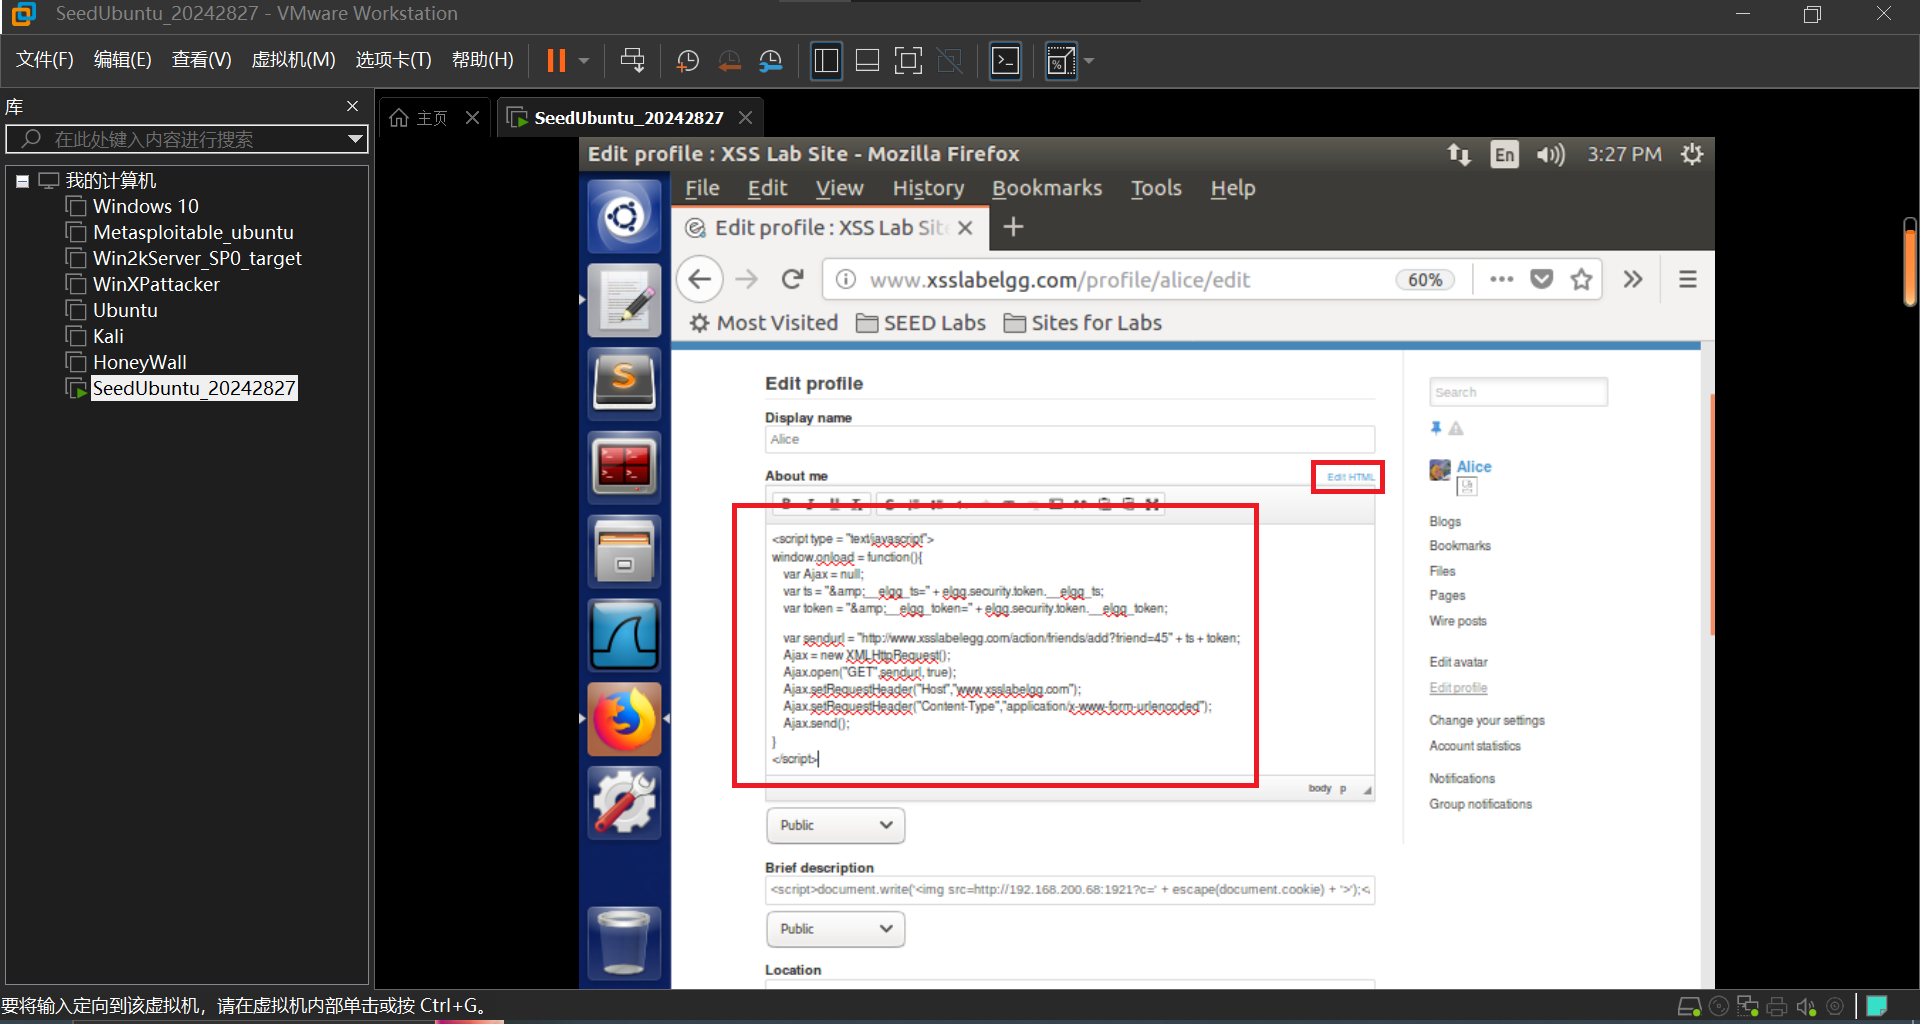Open the VMware snapshot manager
This screenshot has height=1024, width=1920.
click(x=771, y=61)
